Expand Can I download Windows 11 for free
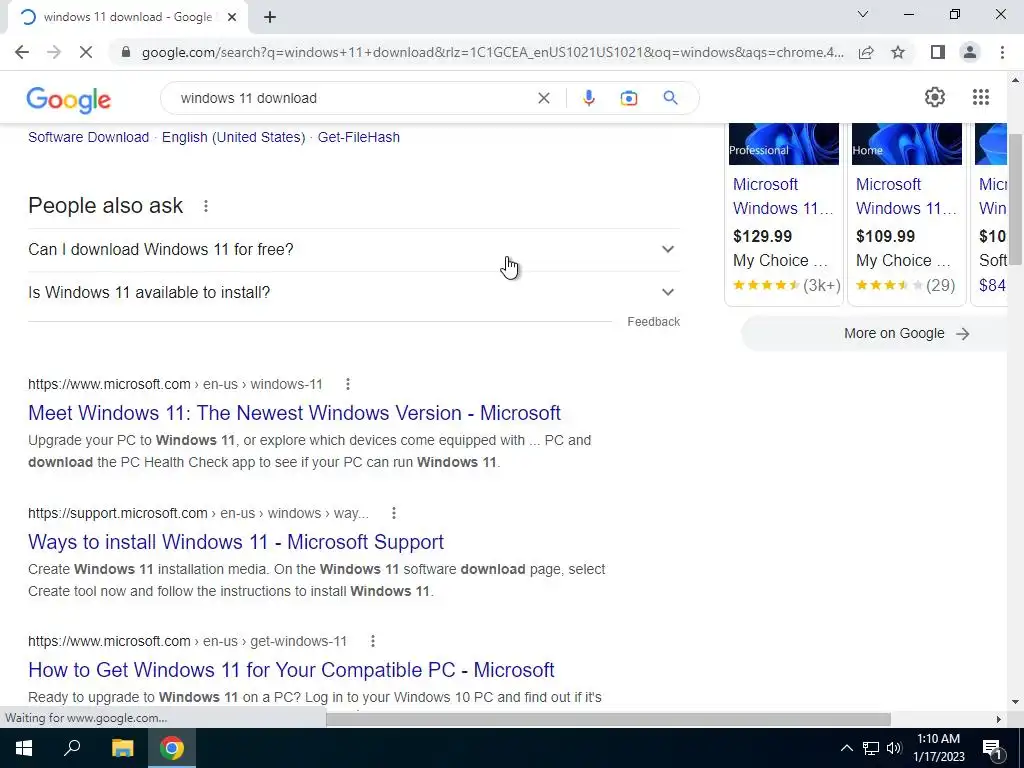 [x=354, y=249]
